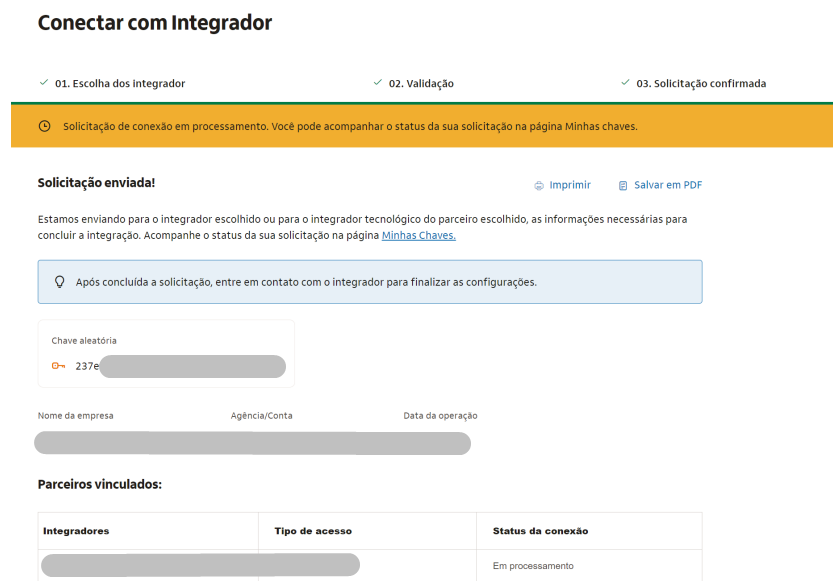Click the Tipo de acesso column header
833x581 pixels.
[x=313, y=531]
